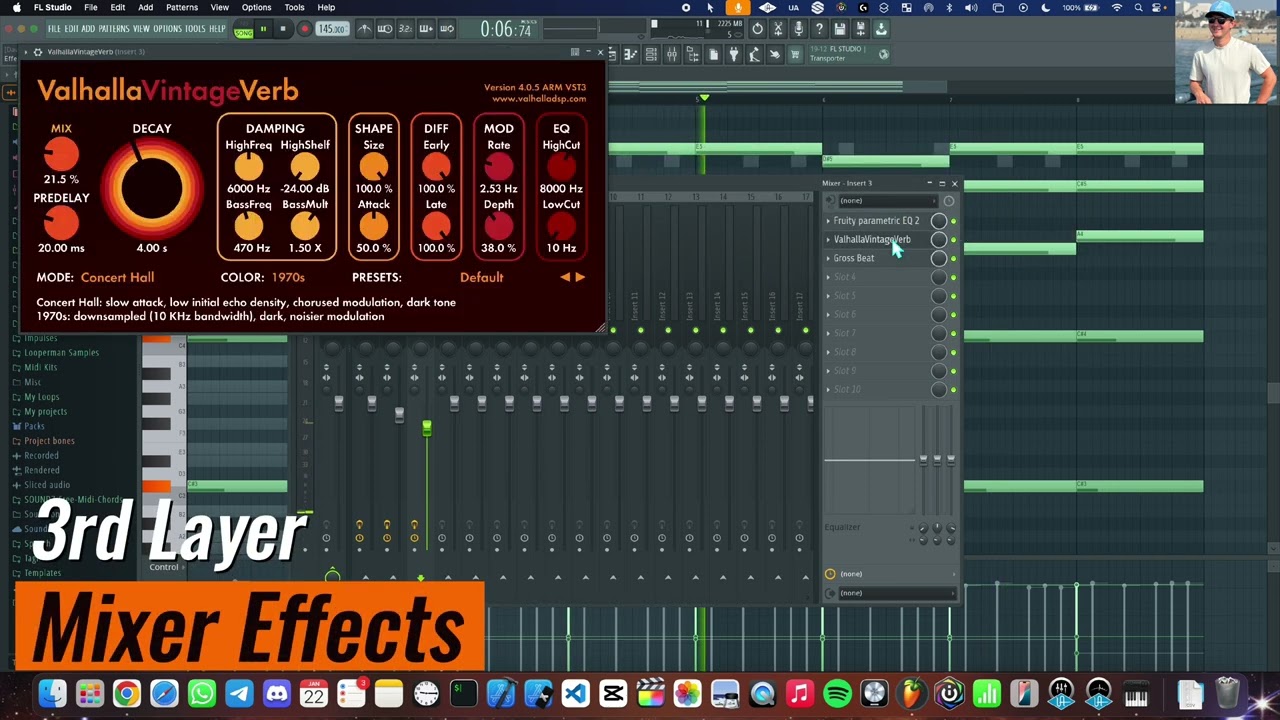Open the Default presets menu
The height and width of the screenshot is (720, 1280).
coord(481,277)
